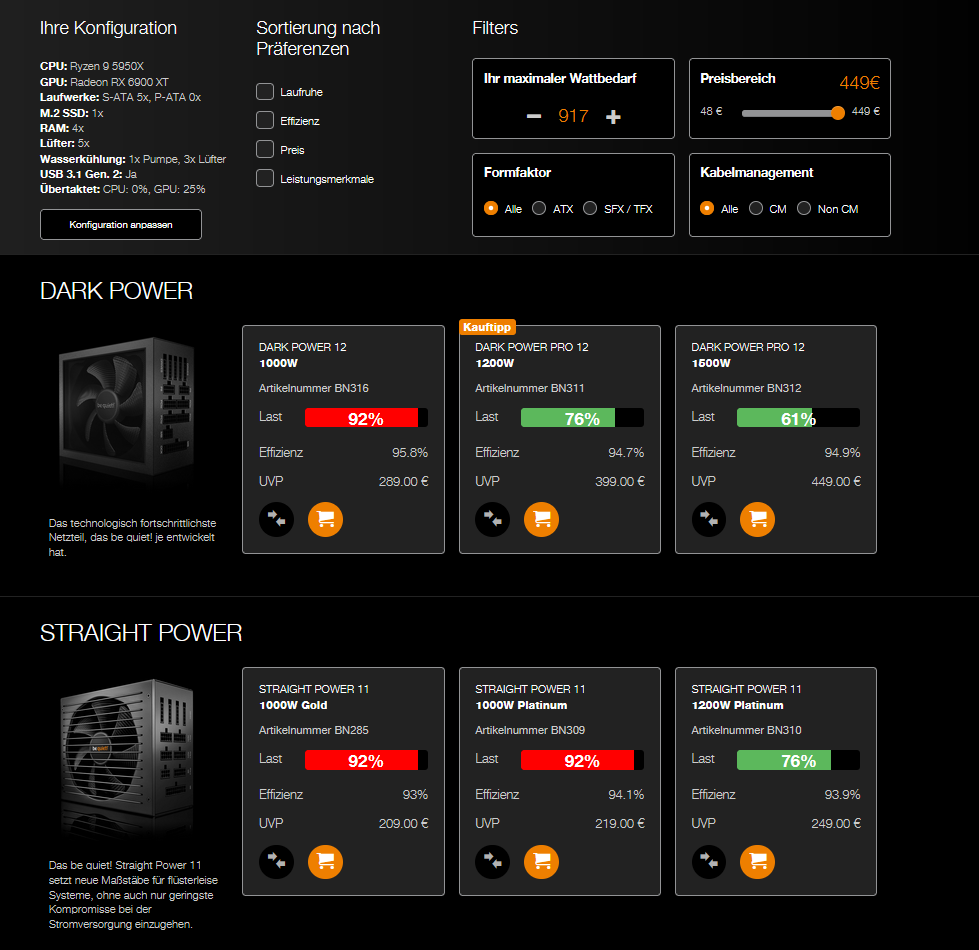Open DARK POWER 12 1000W title
979x950 pixels.
coord(303,355)
